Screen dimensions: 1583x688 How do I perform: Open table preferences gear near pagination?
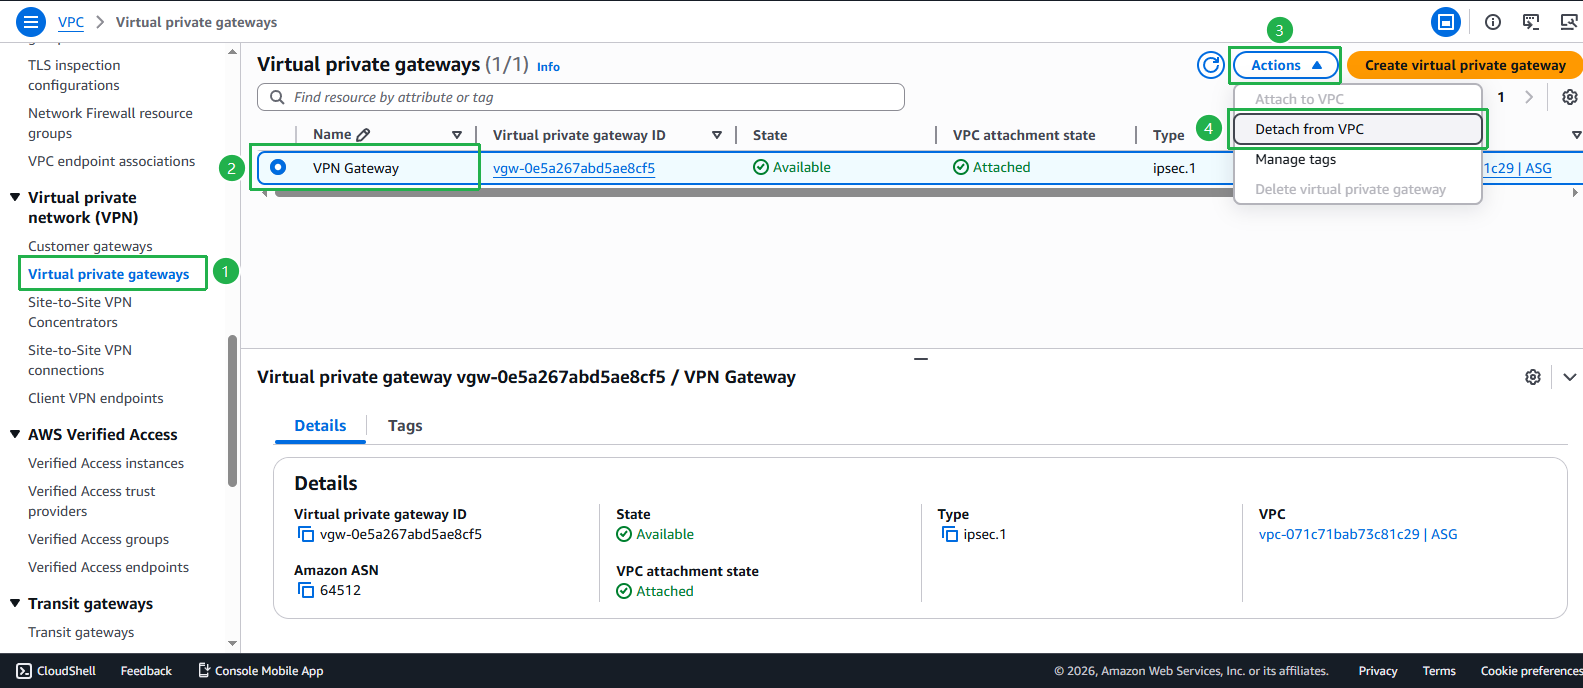pyautogui.click(x=1570, y=97)
